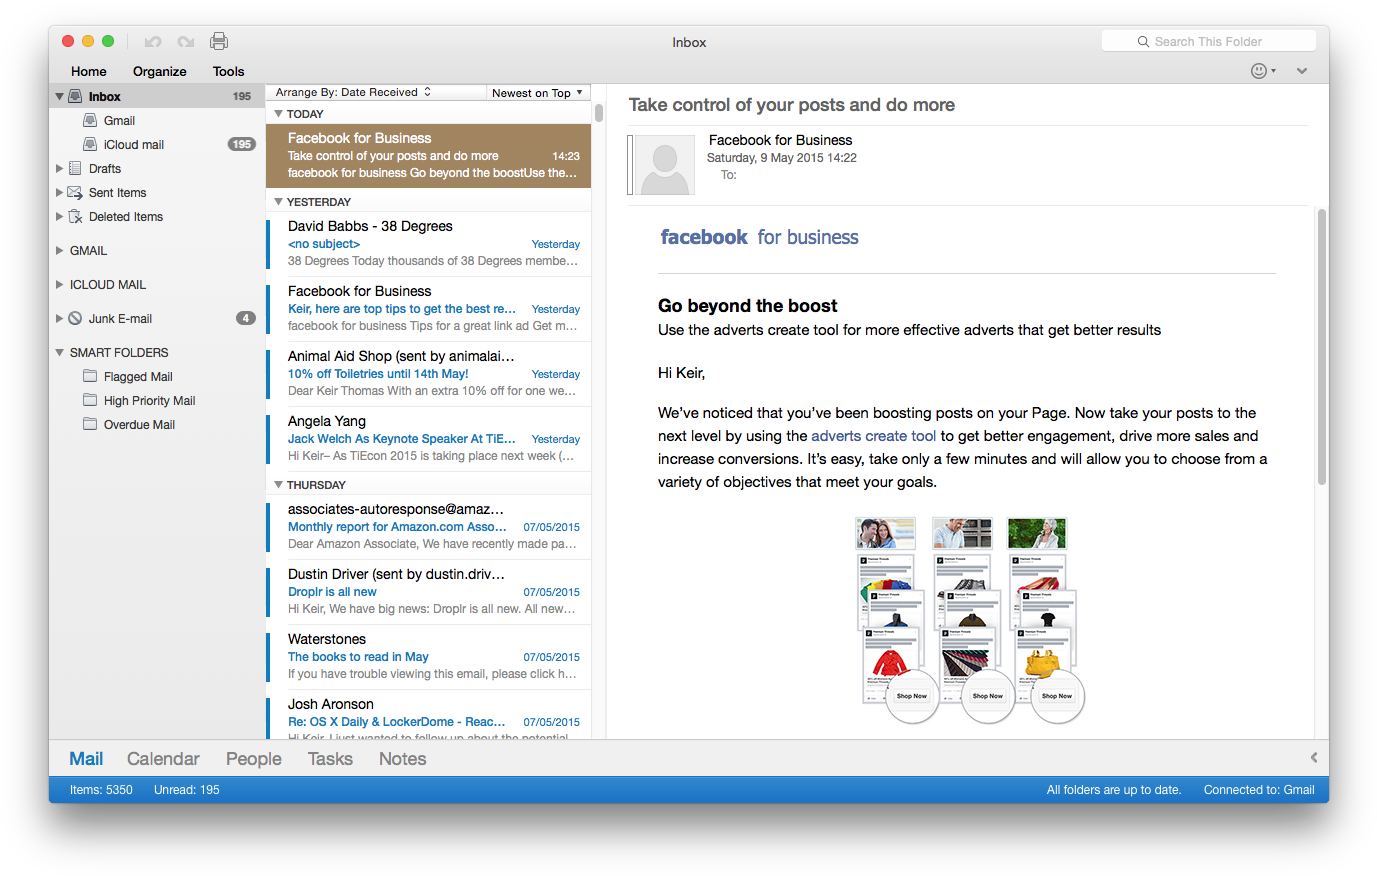
Task: Collapse the Smart Folders section
Action: pyautogui.click(x=60, y=353)
